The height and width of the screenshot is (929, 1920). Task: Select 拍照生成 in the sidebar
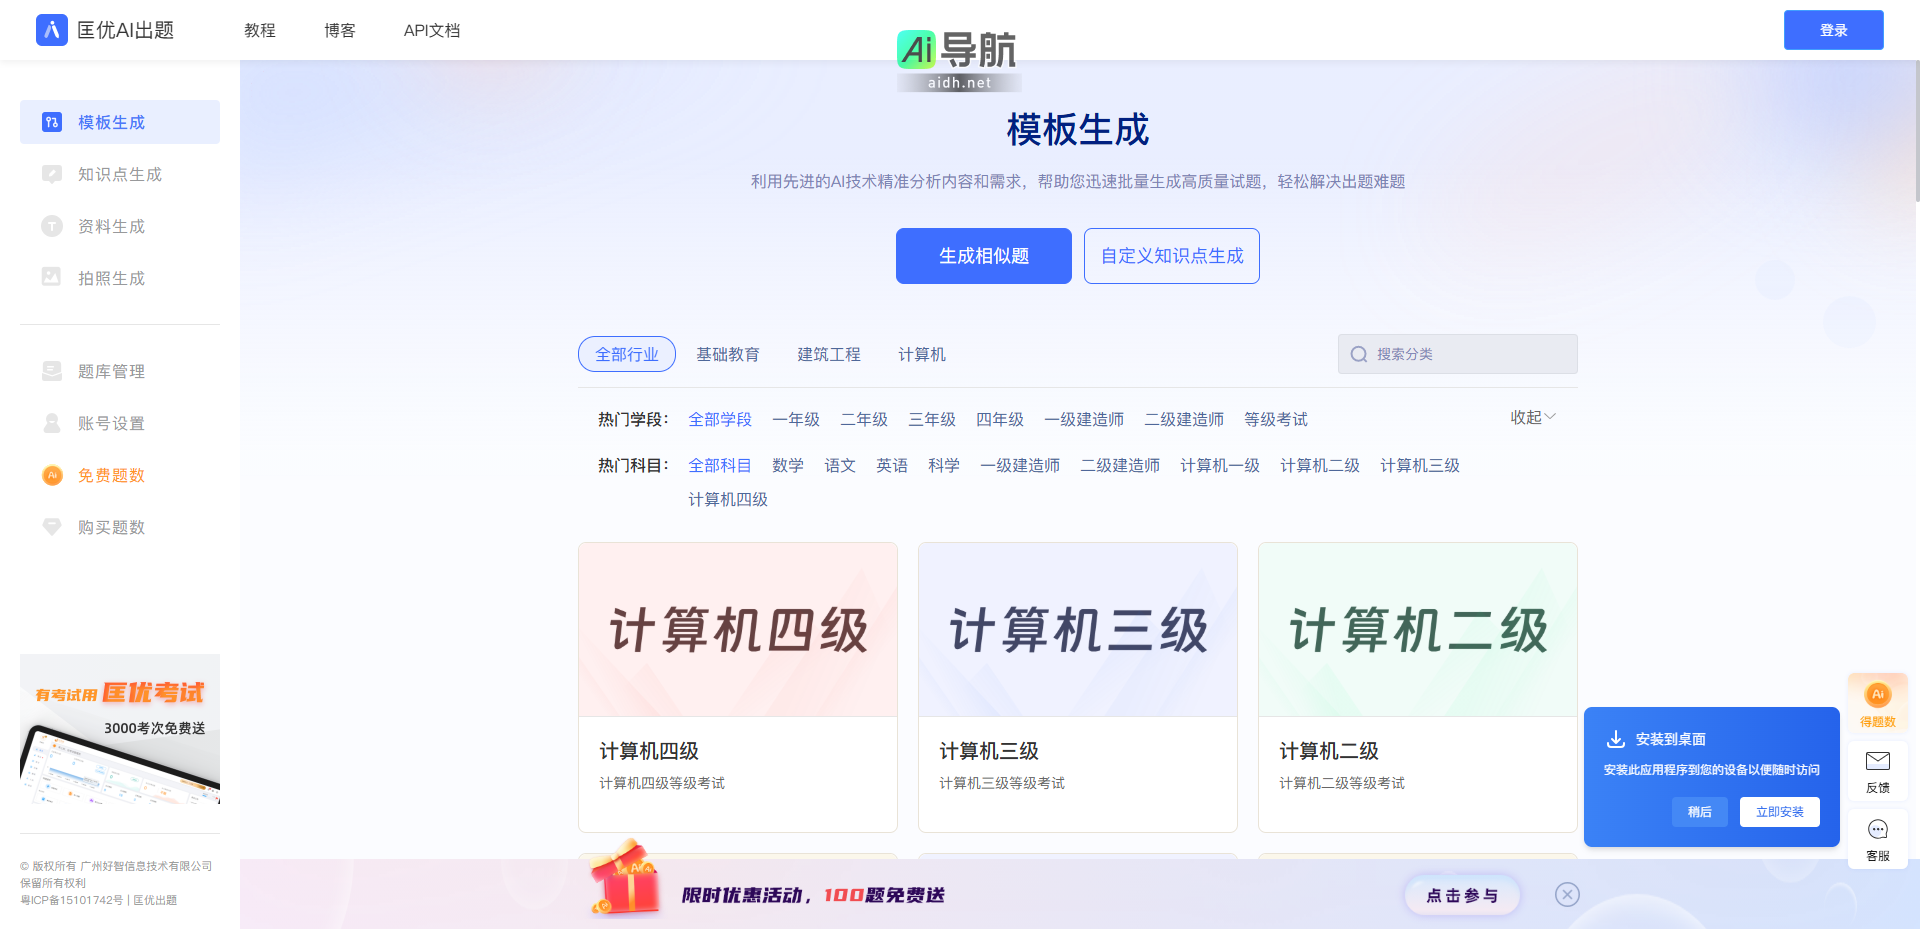coord(111,278)
